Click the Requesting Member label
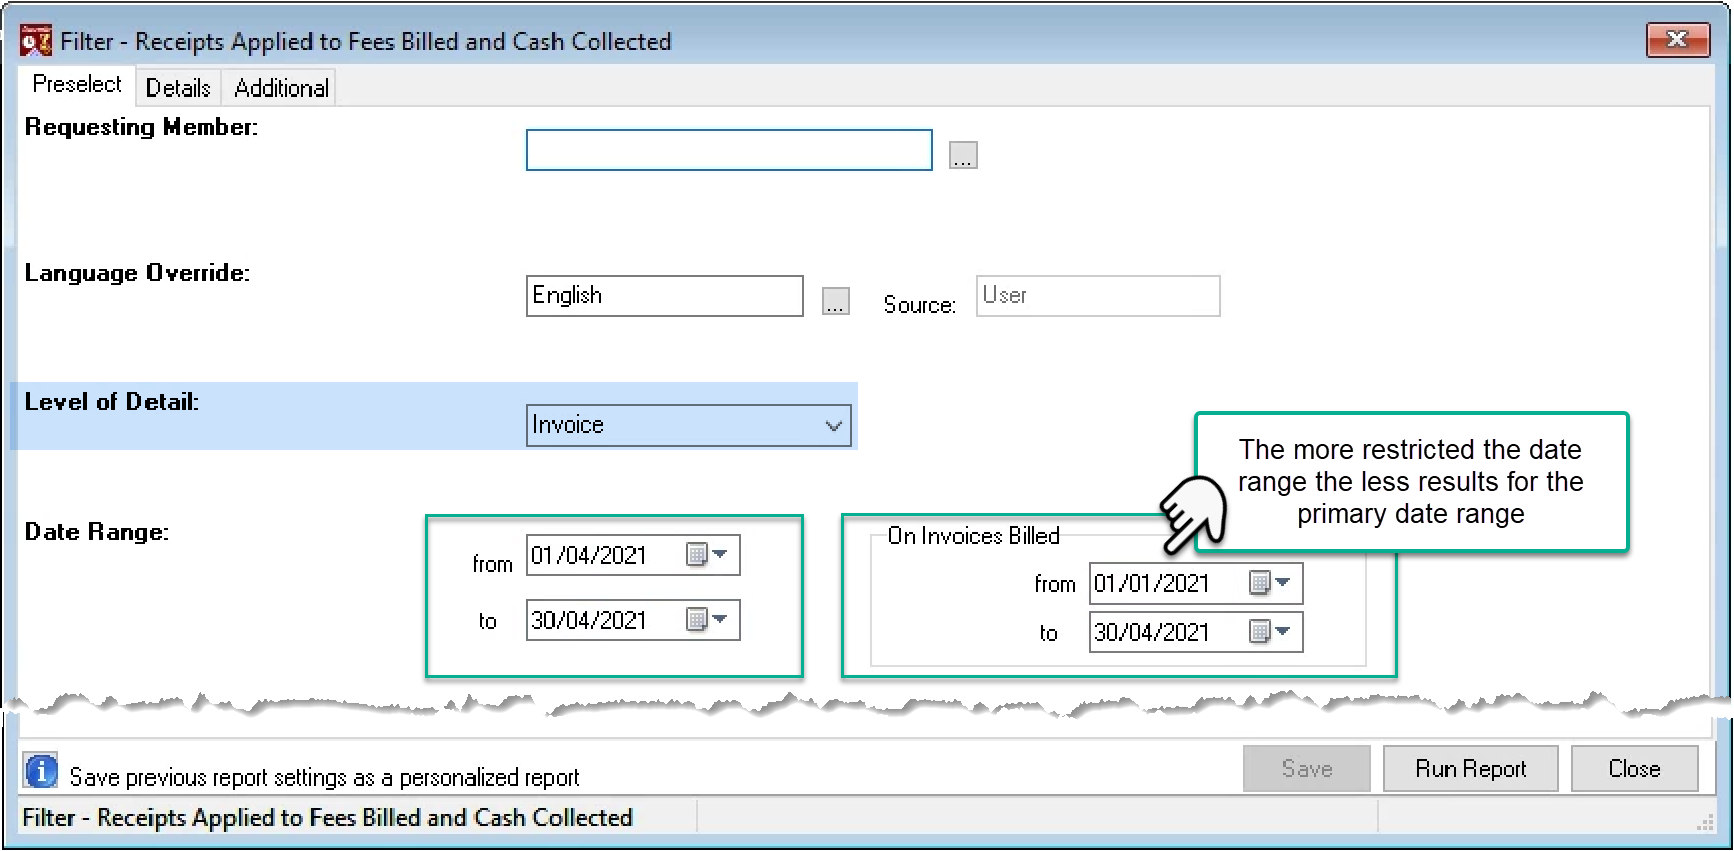This screenshot has height=851, width=1734. coord(141,127)
